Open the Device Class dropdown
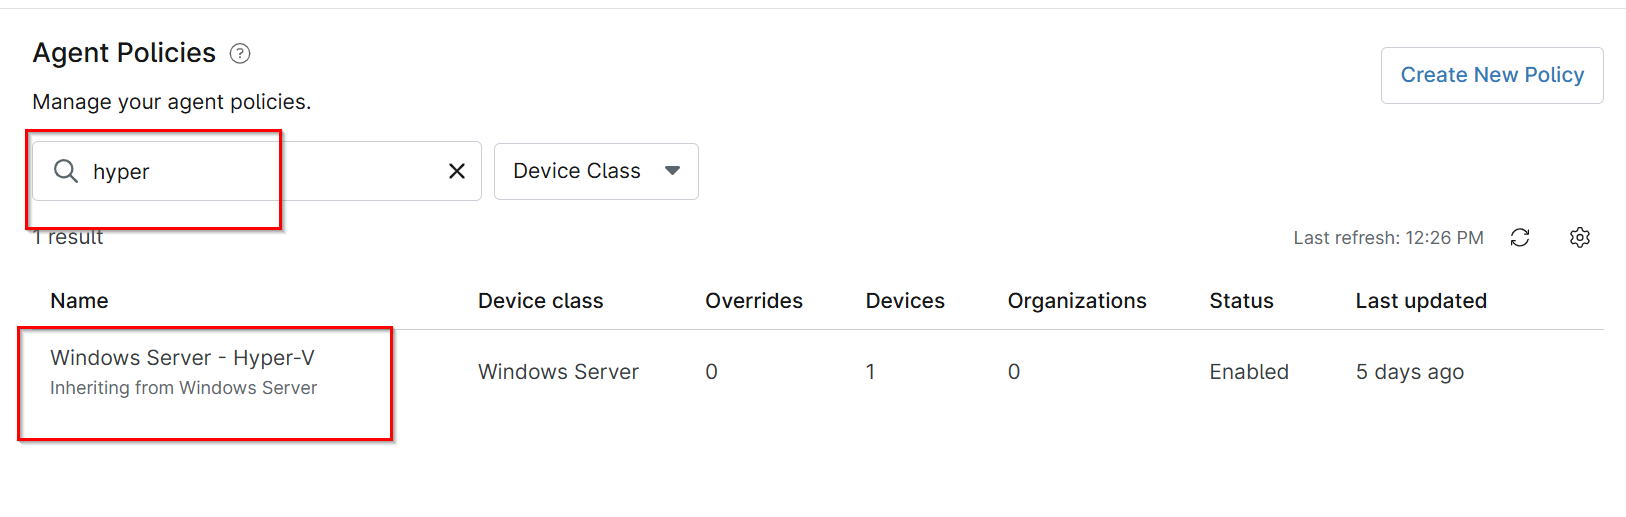The height and width of the screenshot is (517, 1626). pos(596,171)
